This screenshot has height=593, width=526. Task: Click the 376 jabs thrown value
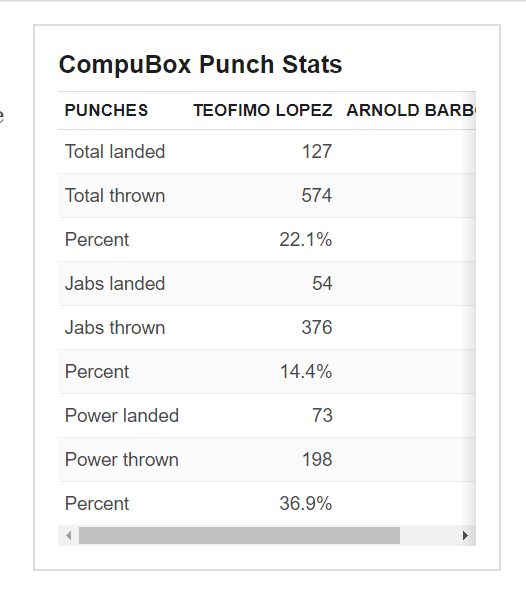[x=317, y=328]
